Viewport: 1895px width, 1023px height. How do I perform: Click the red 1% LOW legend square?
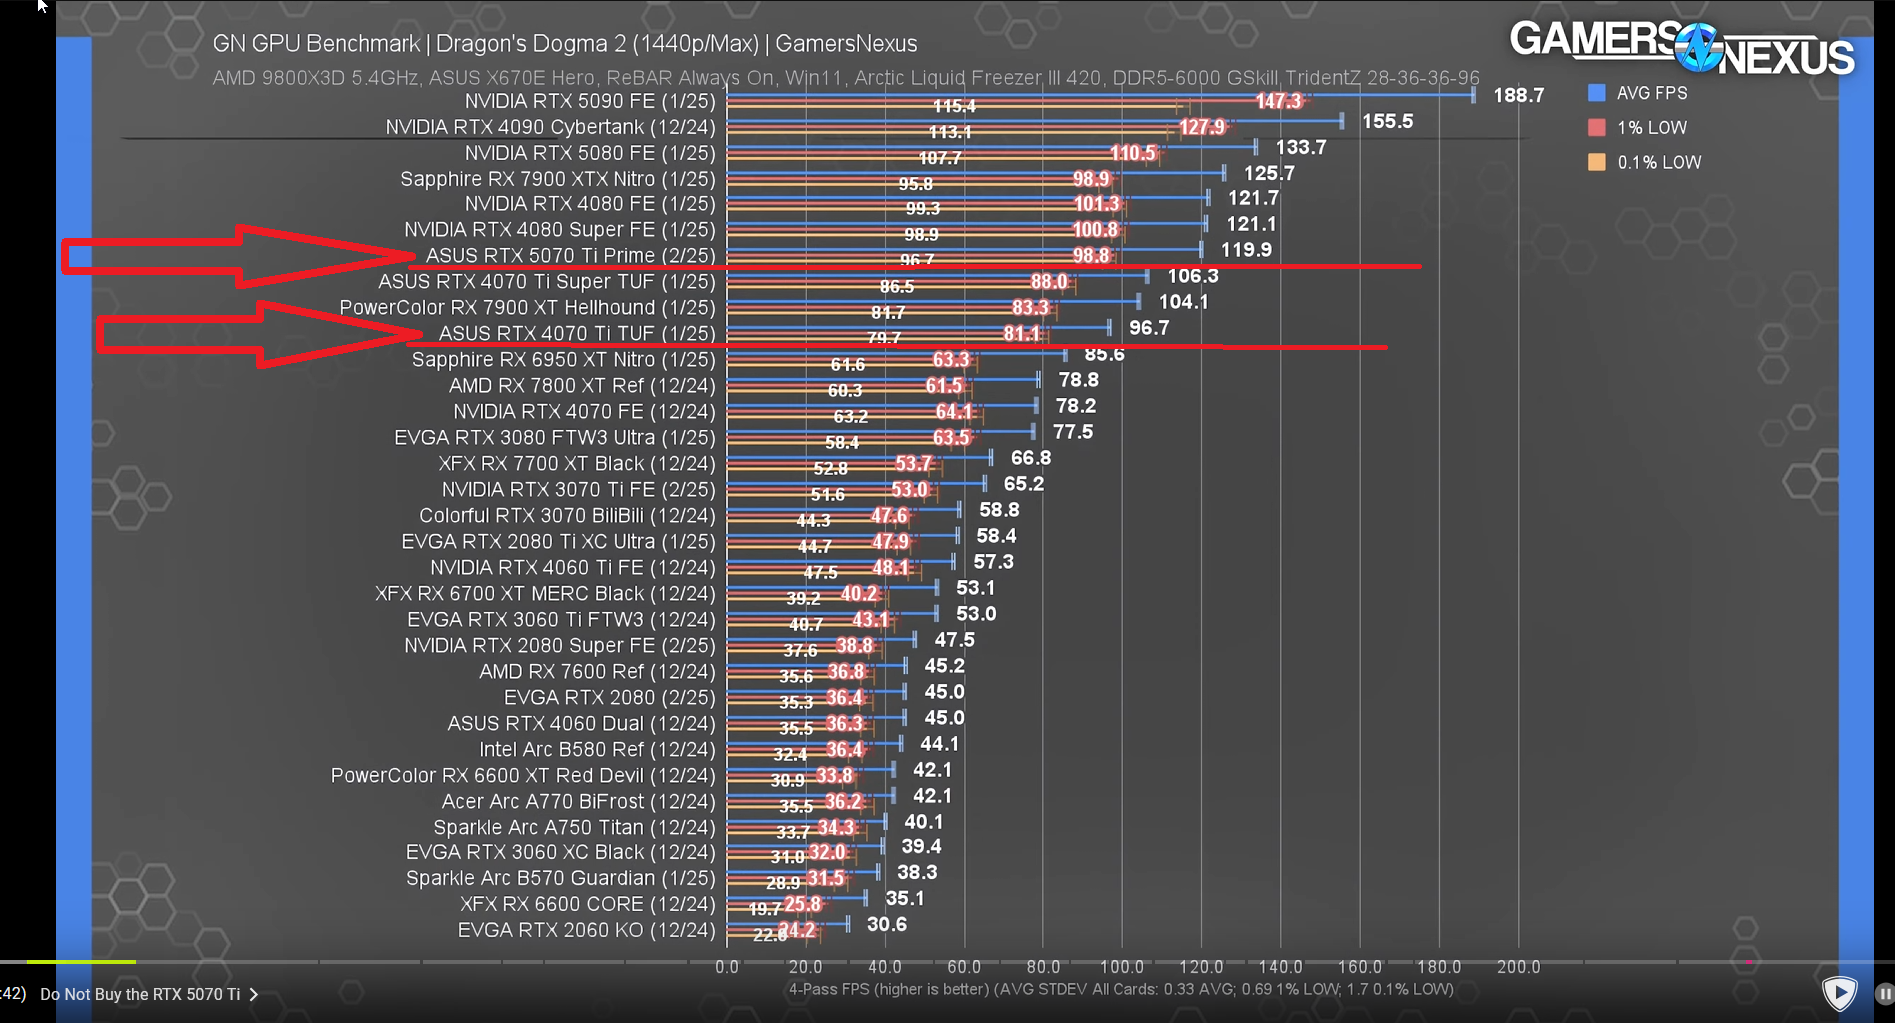coord(1597,128)
